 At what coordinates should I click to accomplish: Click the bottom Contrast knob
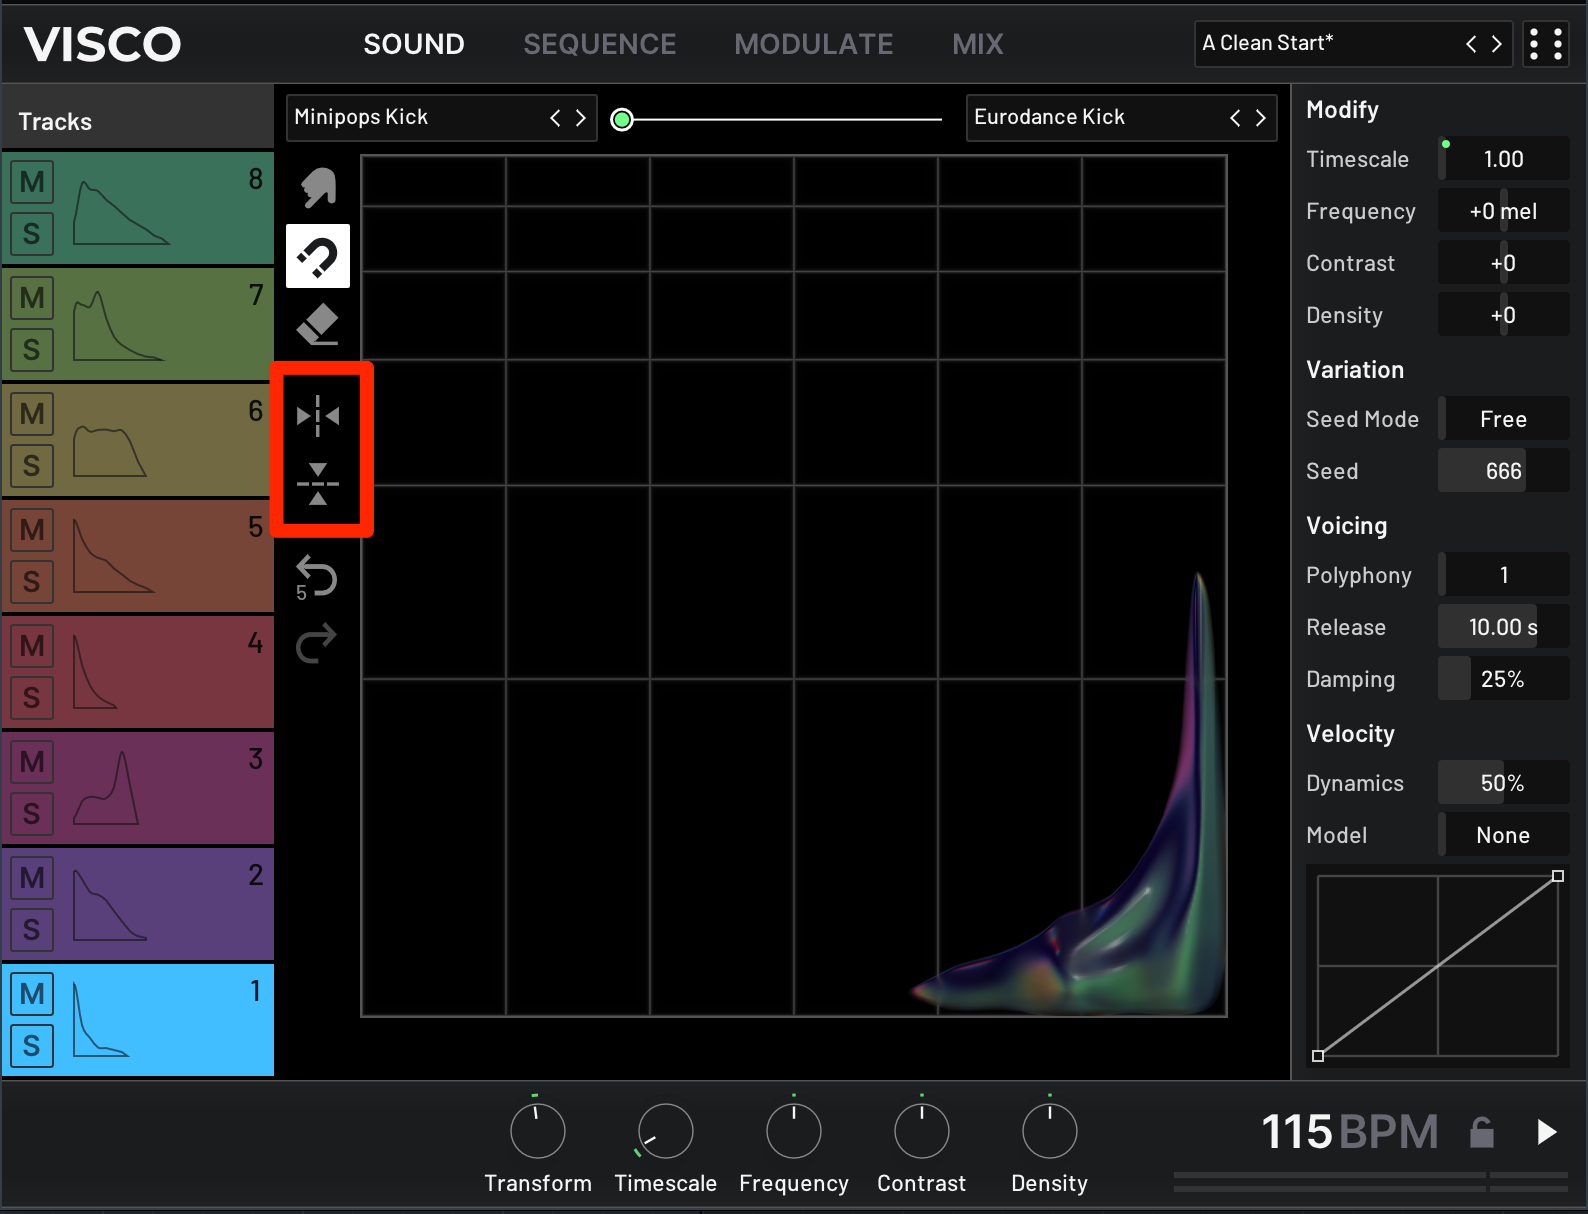(922, 1132)
